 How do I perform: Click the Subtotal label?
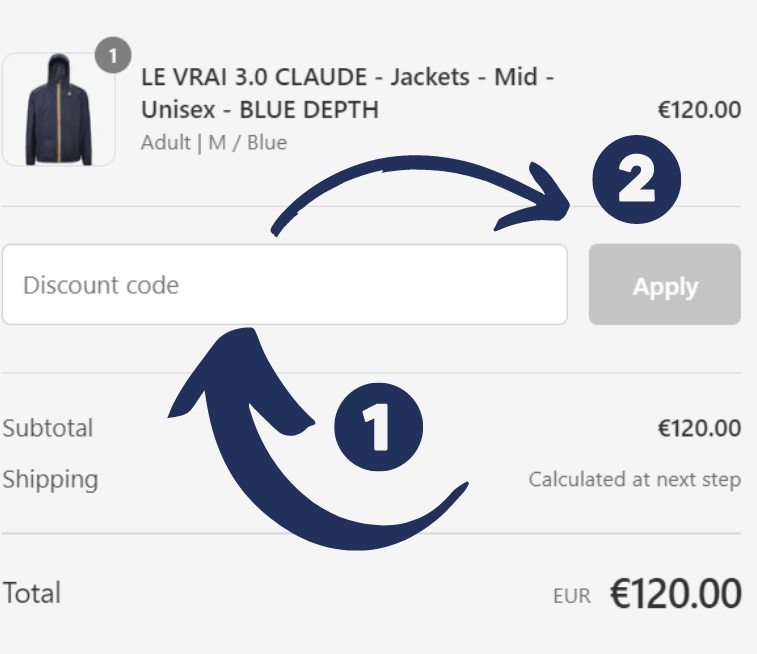tap(48, 428)
